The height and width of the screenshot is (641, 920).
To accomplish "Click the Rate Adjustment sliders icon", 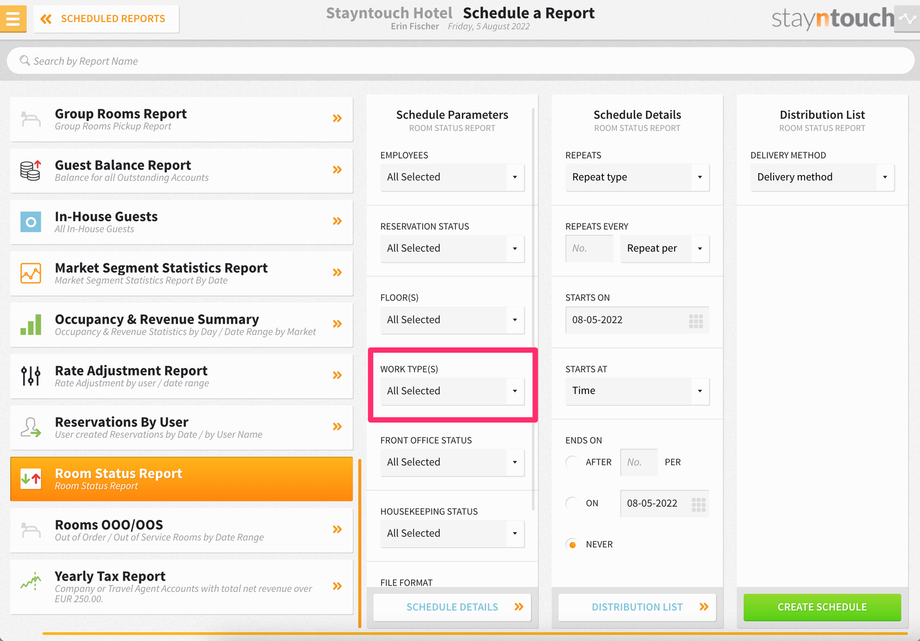I will pos(31,376).
